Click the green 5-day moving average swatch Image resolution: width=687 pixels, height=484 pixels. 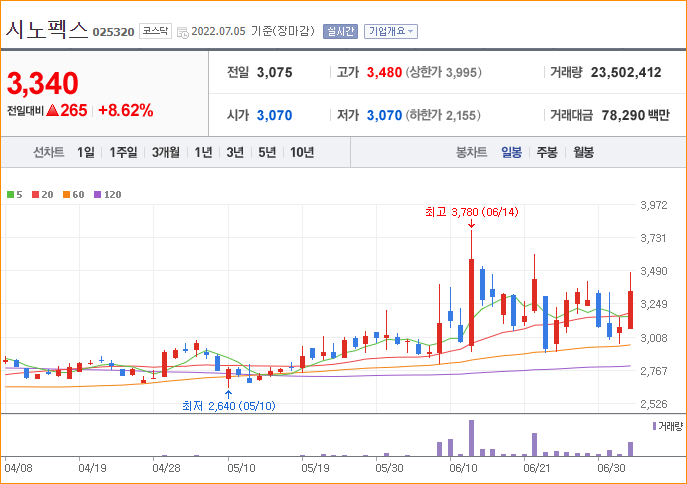coord(11,194)
